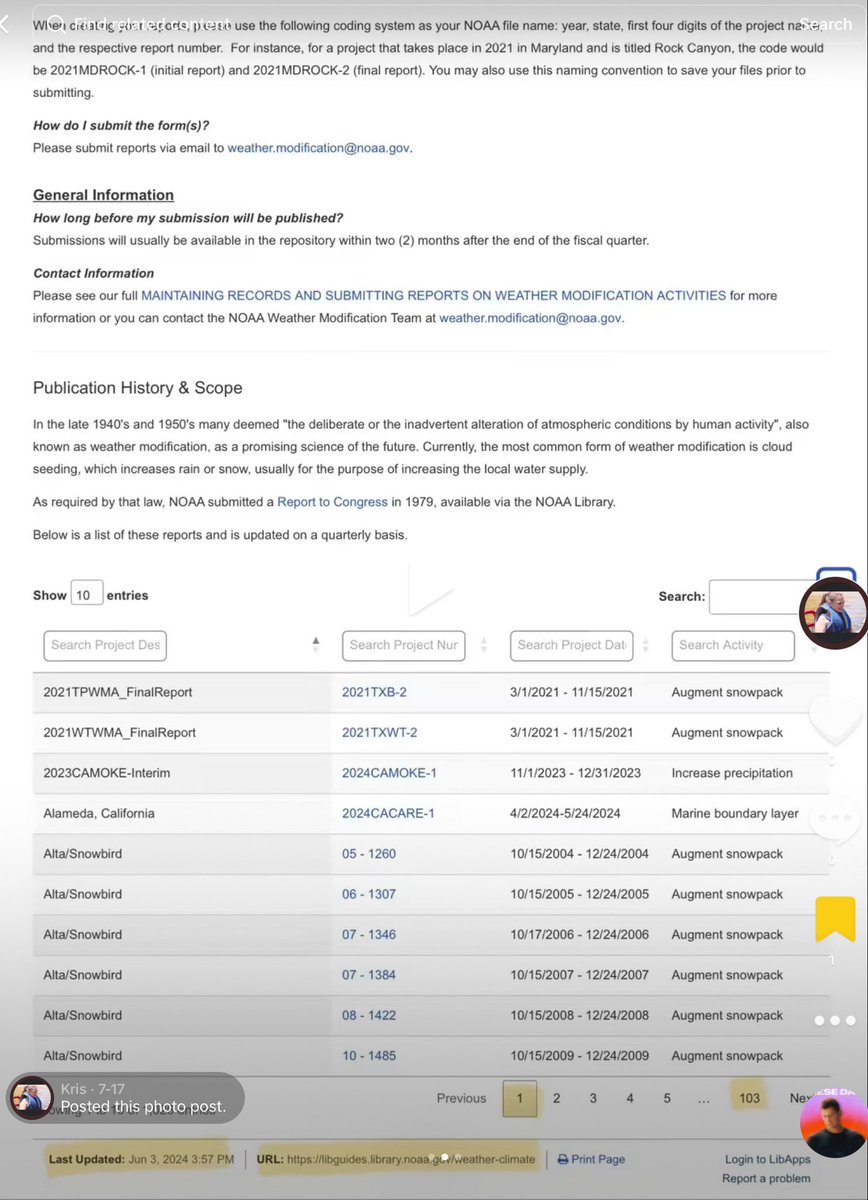Open Kris's avatar in the caption bubble
Viewport: 868px width, 1200px height.
point(31,1098)
